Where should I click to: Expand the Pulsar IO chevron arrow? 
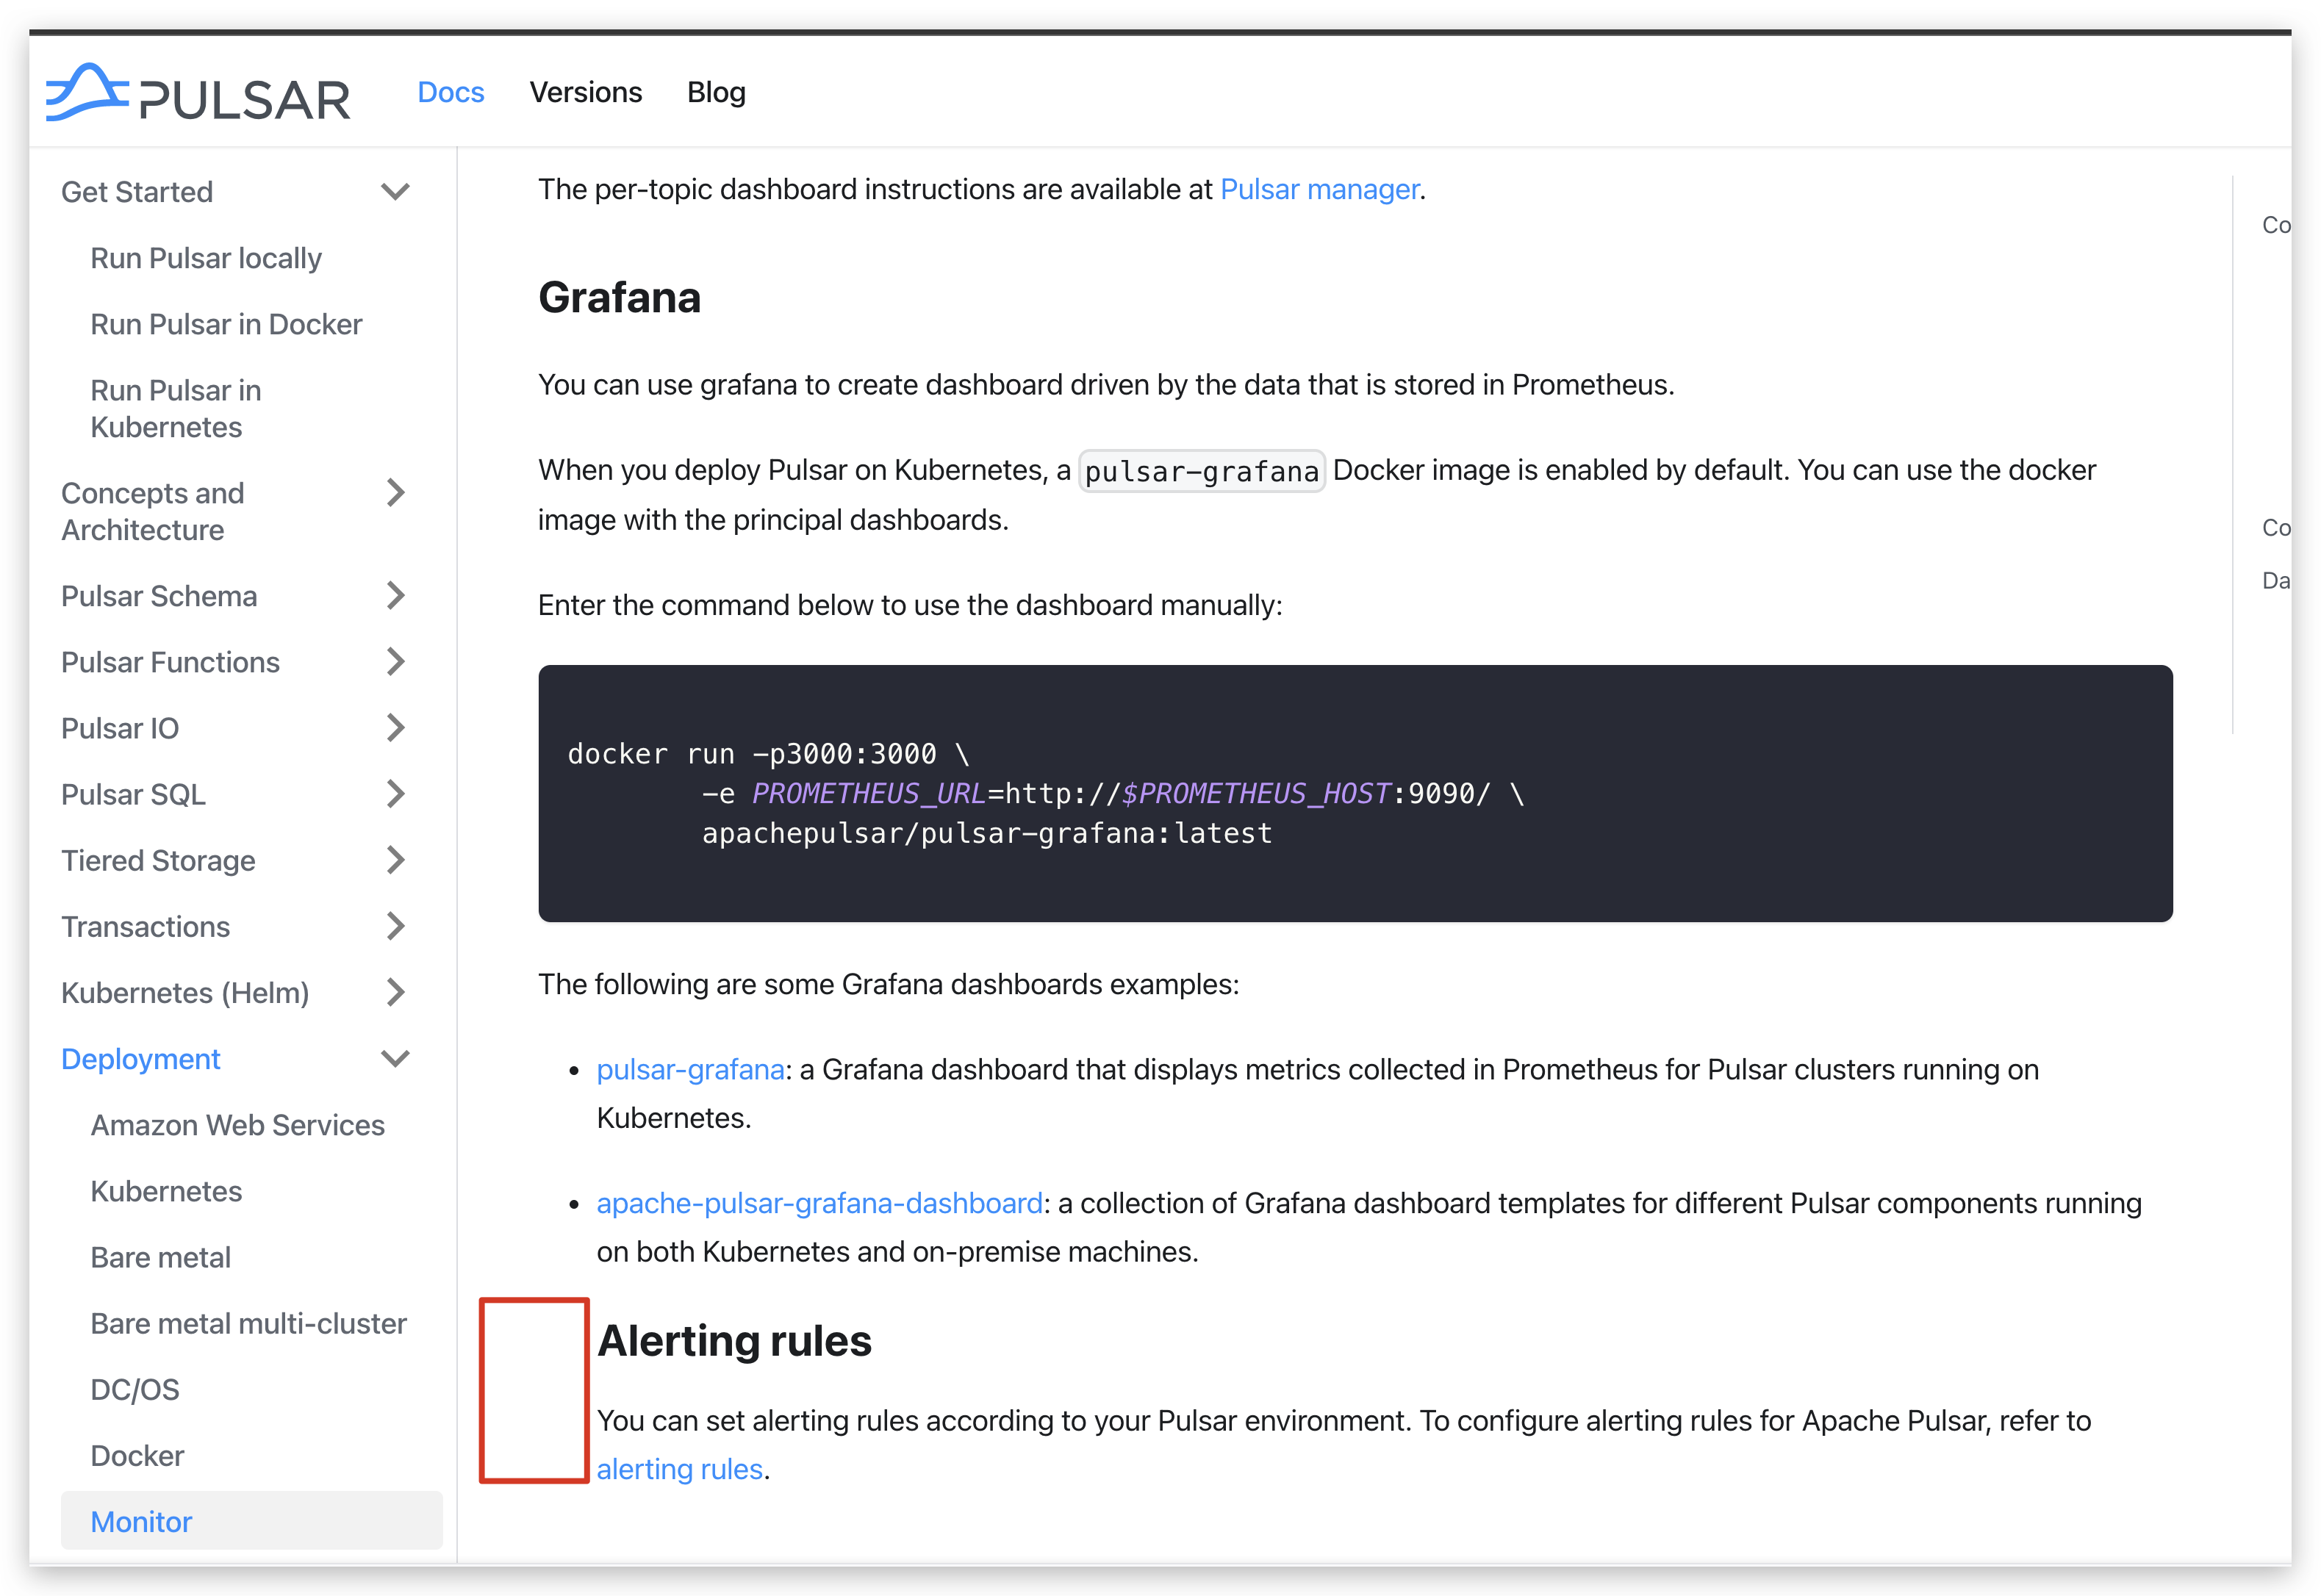tap(396, 728)
